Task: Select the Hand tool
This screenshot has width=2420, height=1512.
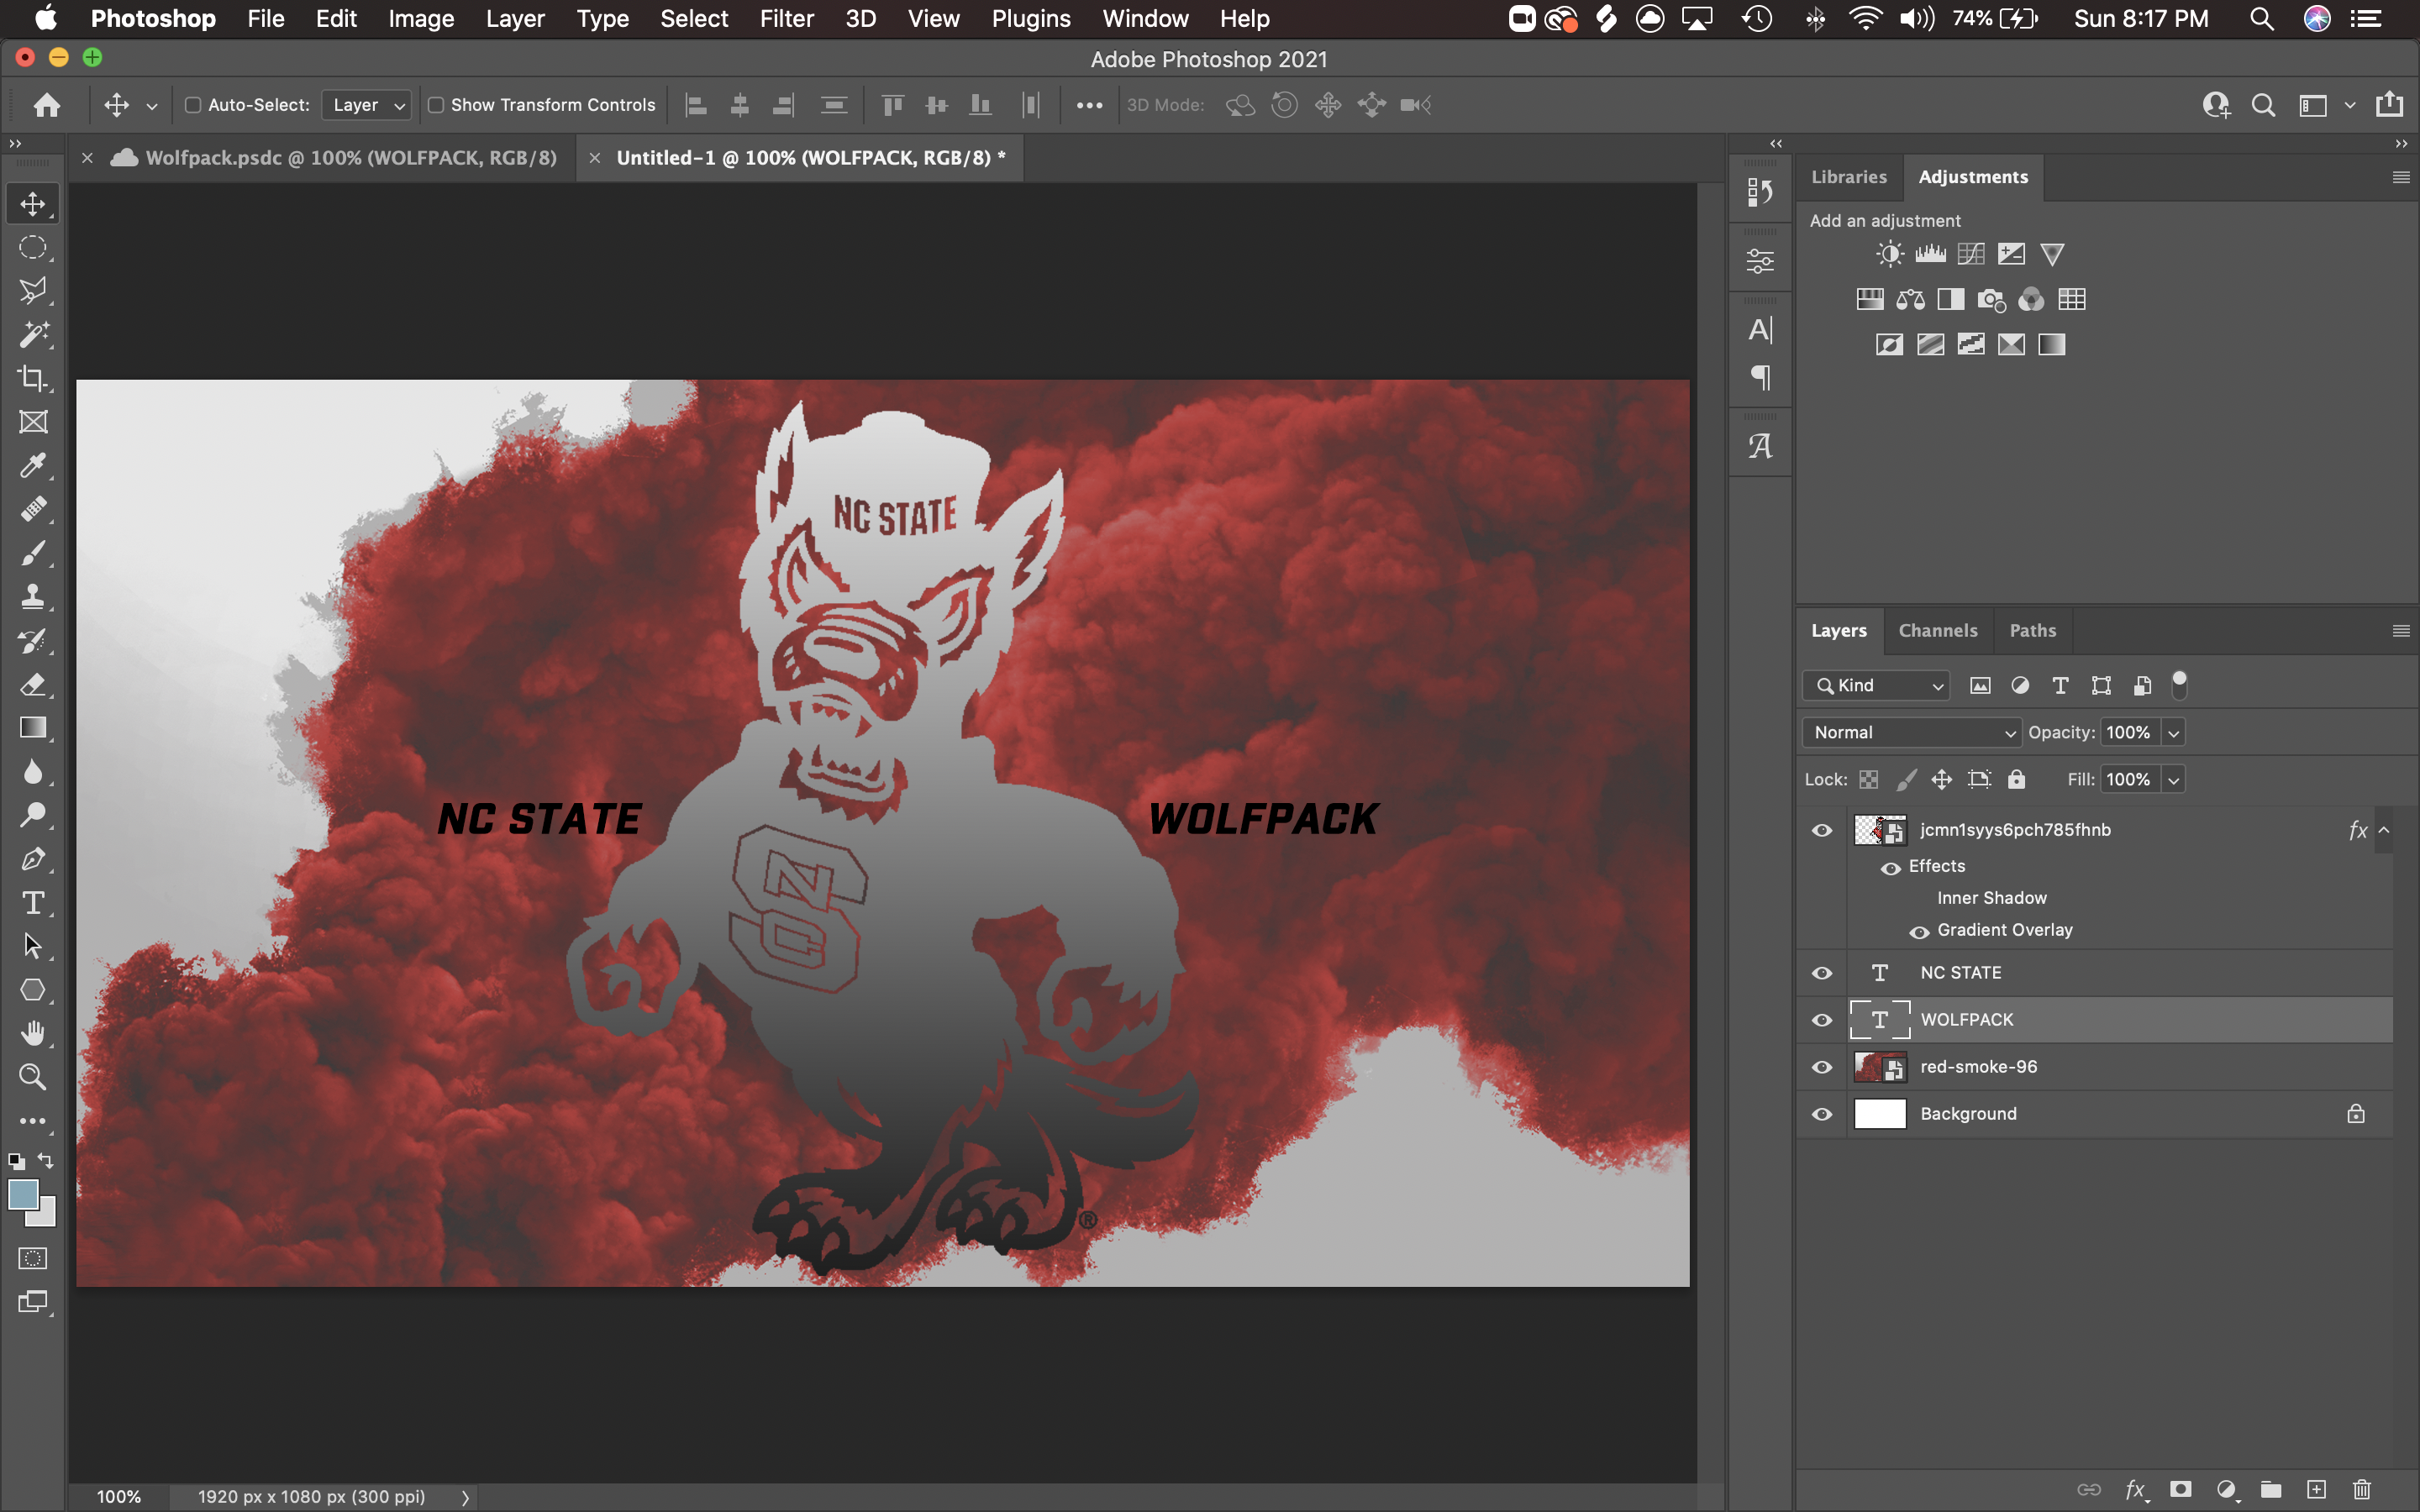Action: (x=33, y=1033)
